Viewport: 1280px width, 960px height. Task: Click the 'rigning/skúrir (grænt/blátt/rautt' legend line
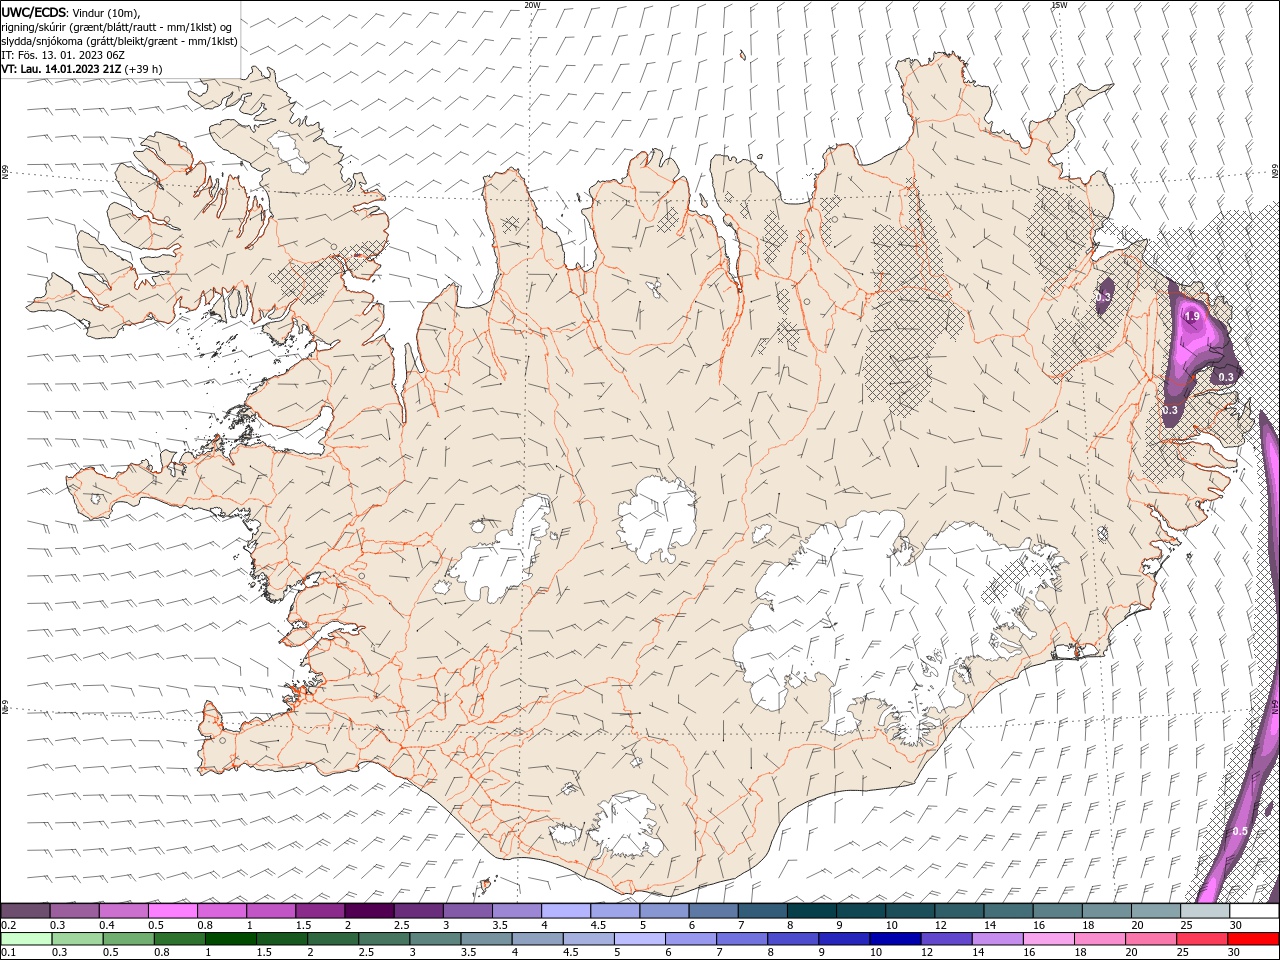[x=118, y=27]
